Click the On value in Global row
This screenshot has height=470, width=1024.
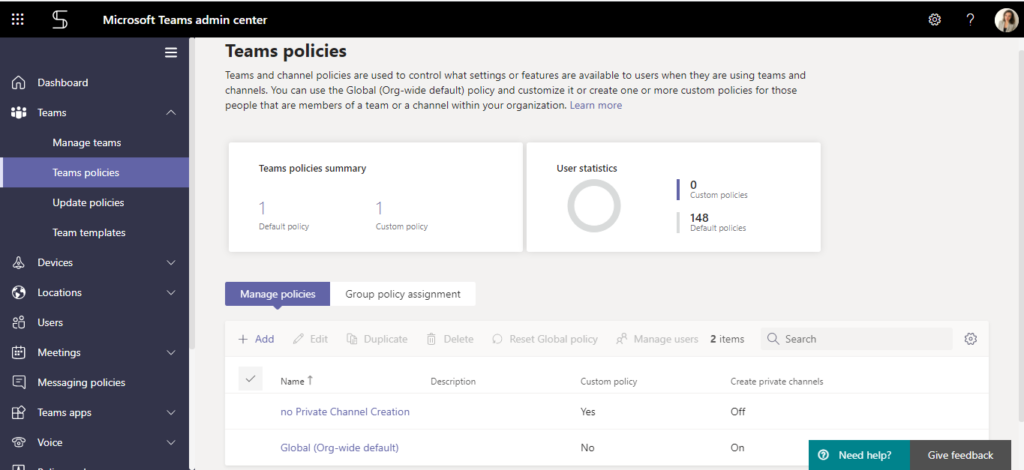[x=737, y=448]
